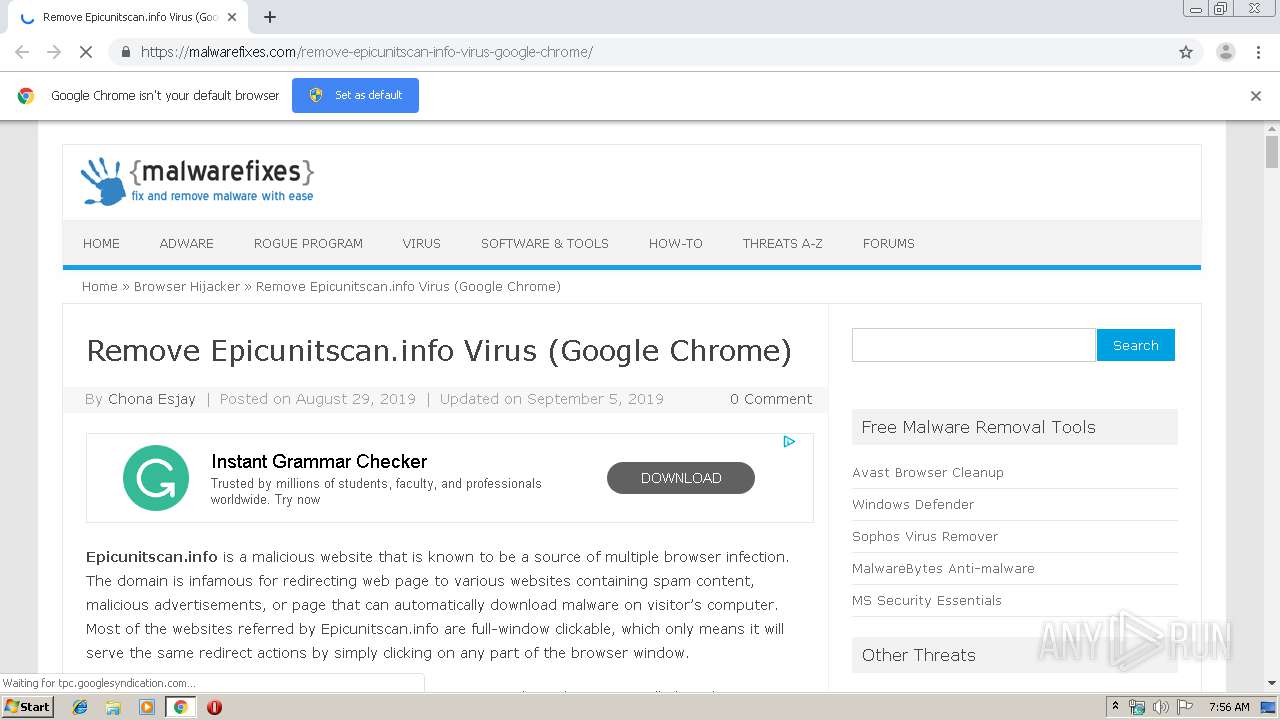This screenshot has height=720, width=1280.
Task: Open the VIRUS menu item
Action: pos(421,243)
